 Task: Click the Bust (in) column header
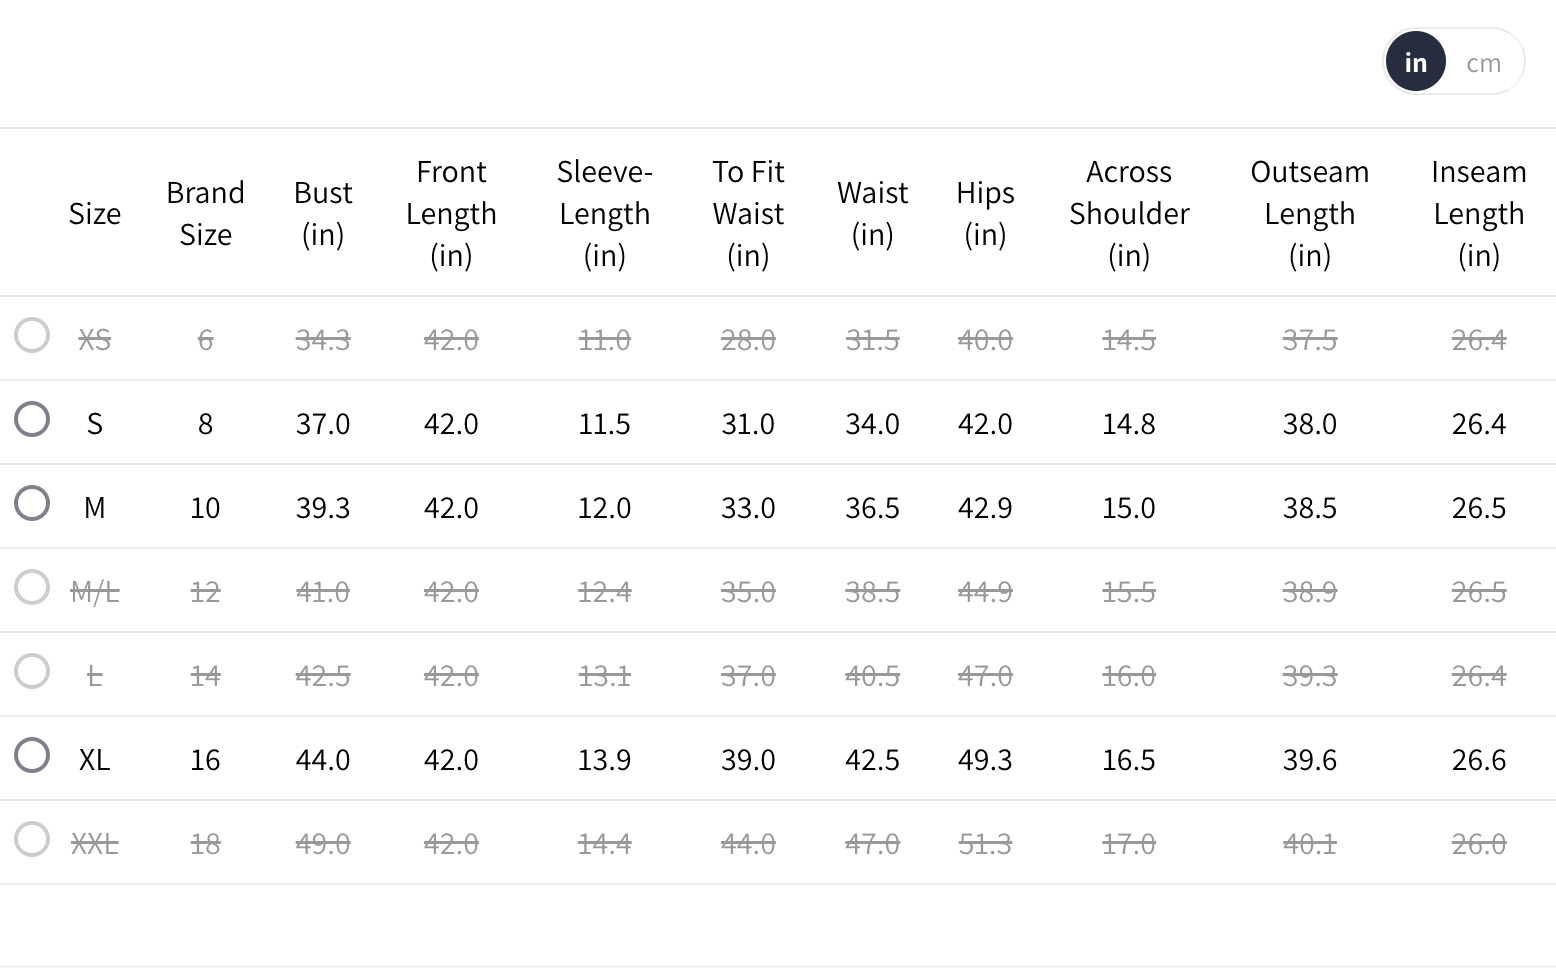(323, 213)
